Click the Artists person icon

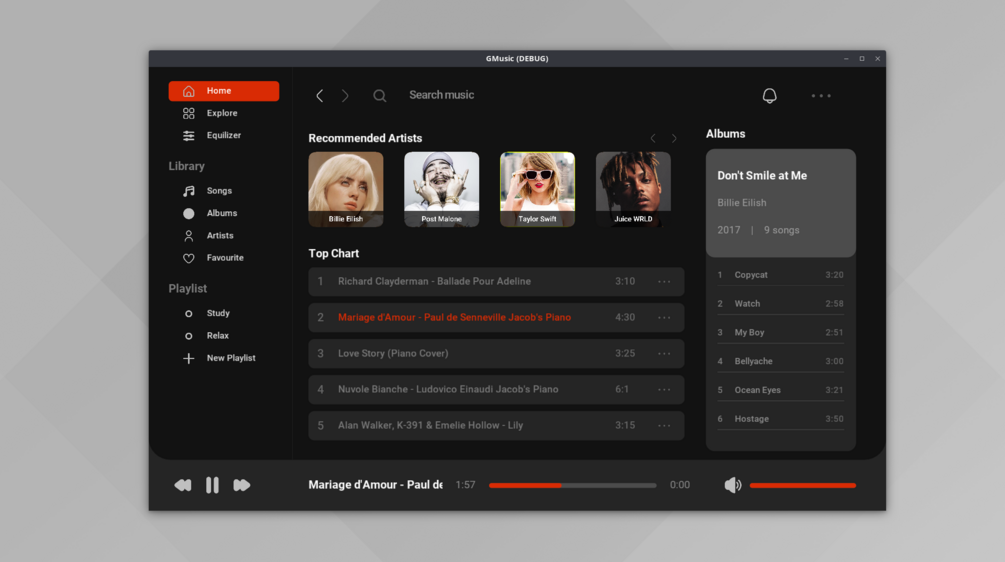(188, 236)
